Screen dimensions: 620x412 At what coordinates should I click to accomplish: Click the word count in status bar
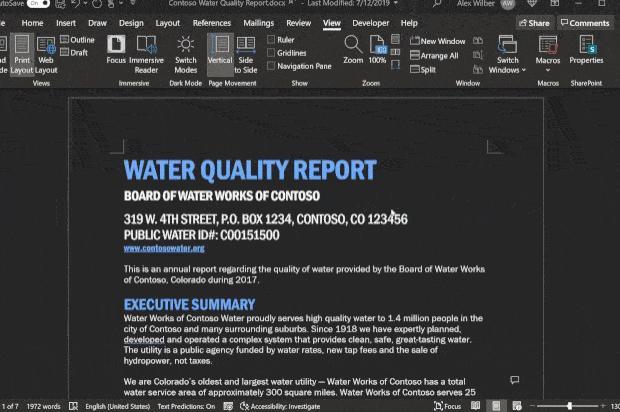click(43, 407)
